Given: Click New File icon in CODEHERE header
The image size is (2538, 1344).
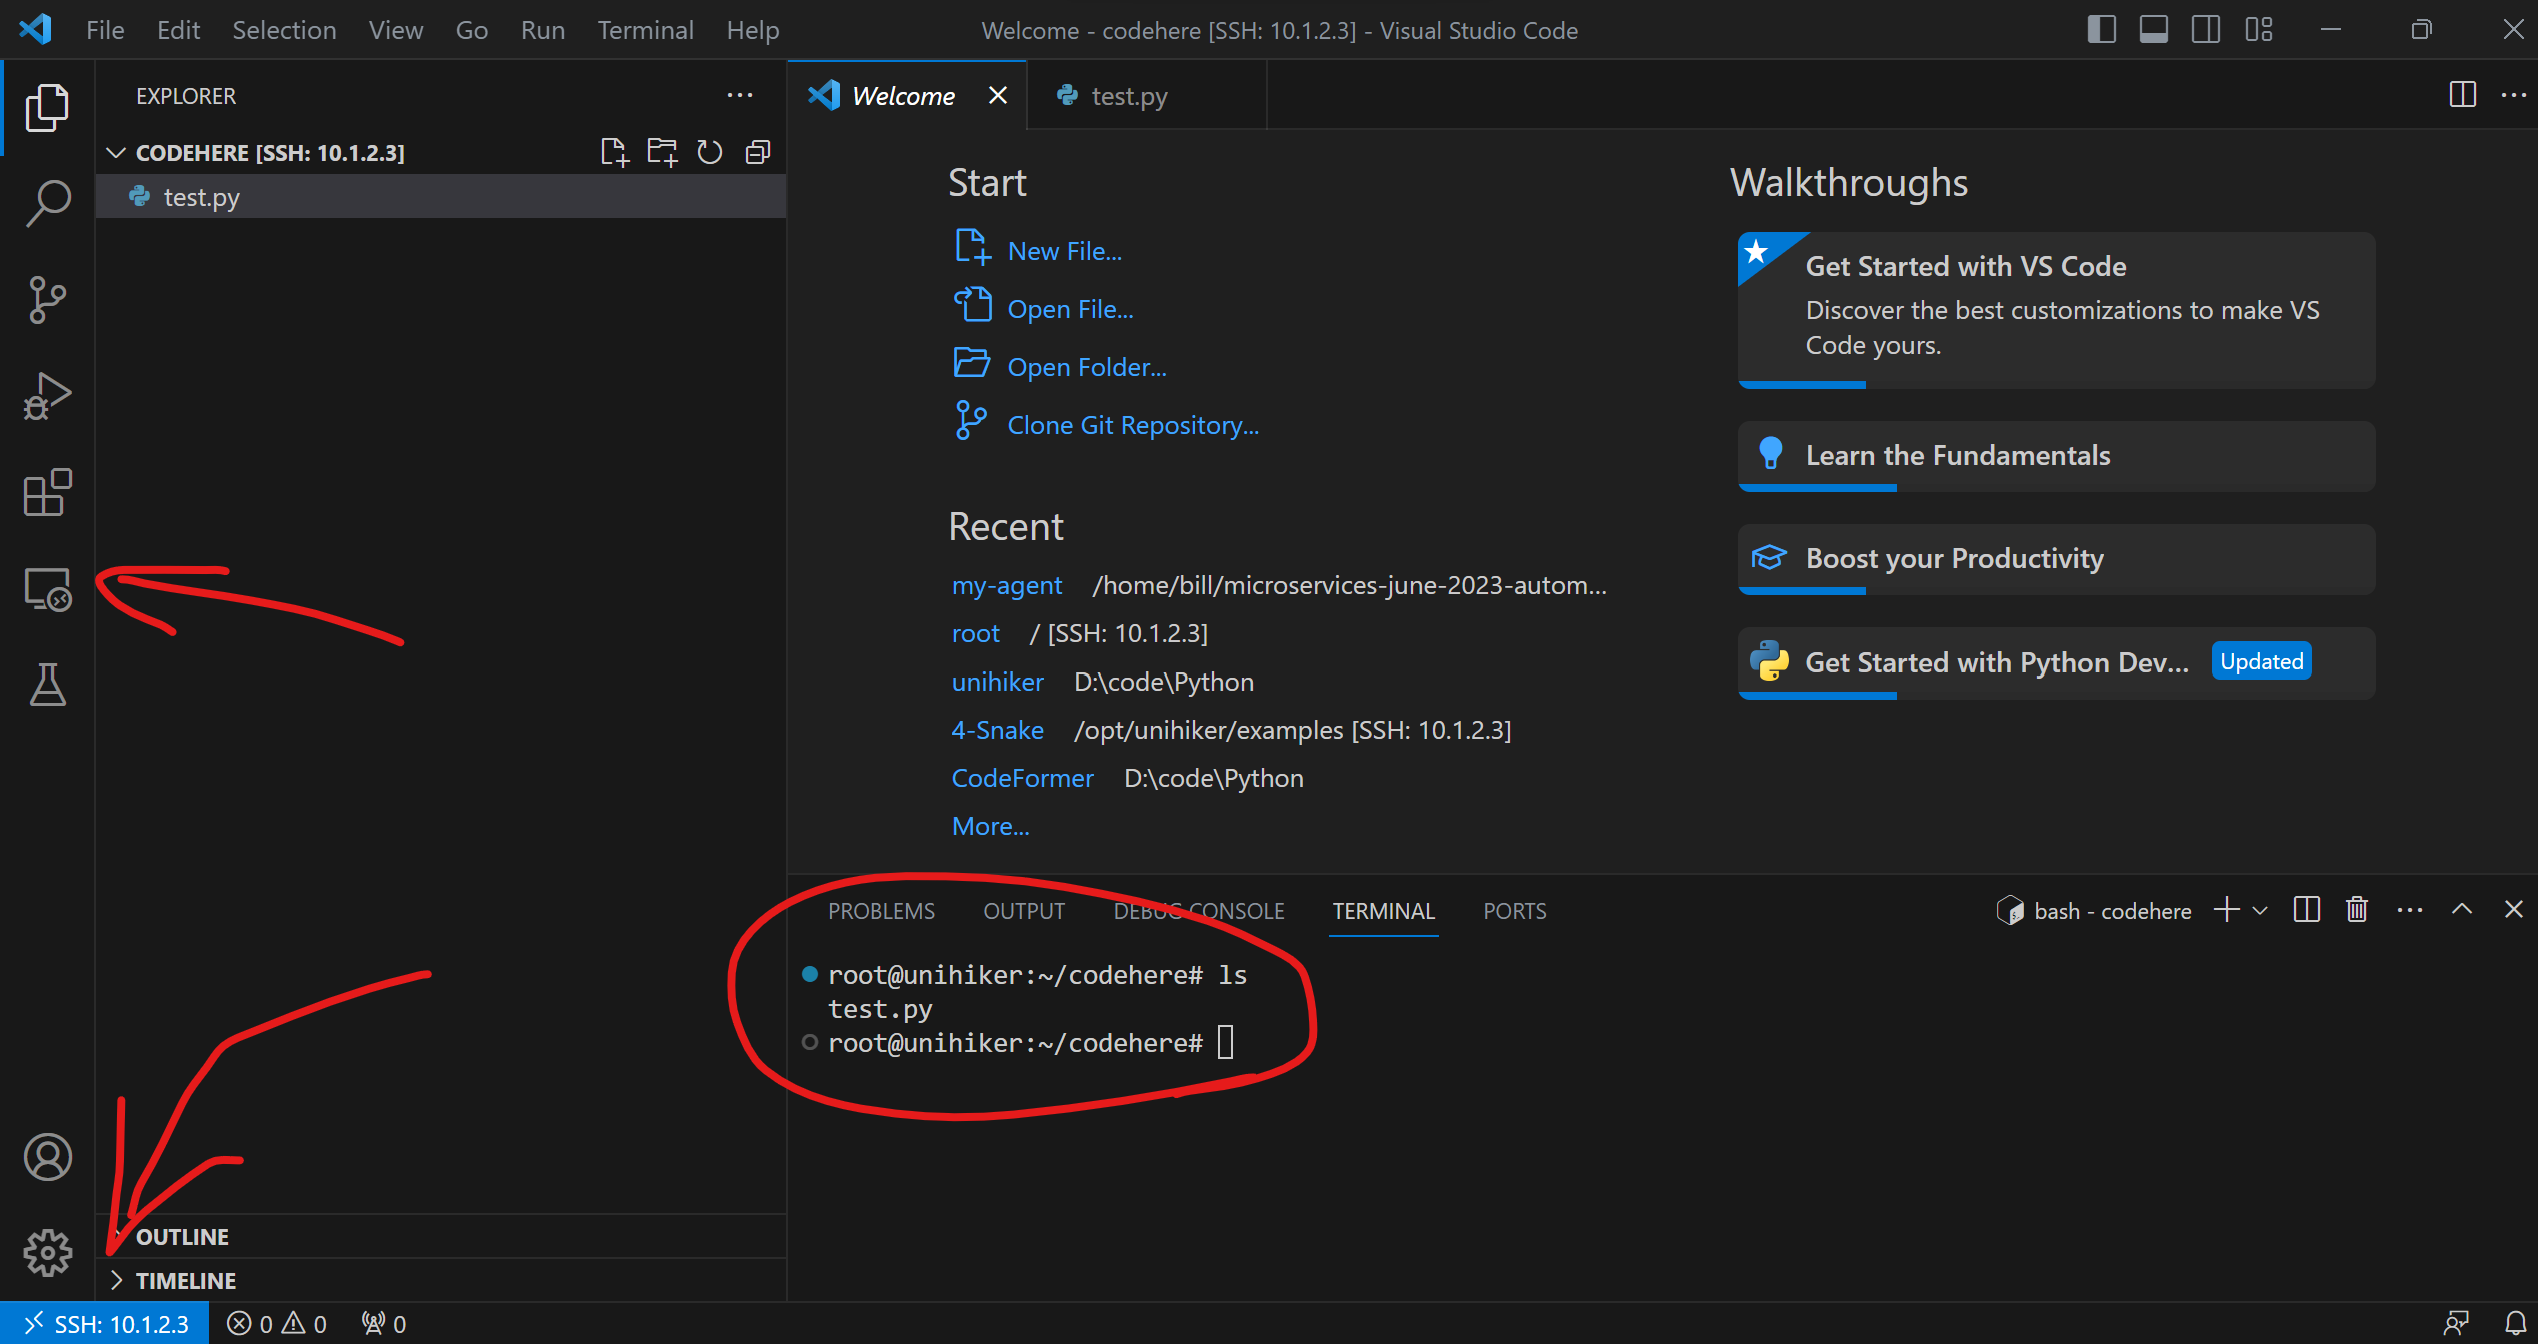Looking at the screenshot, I should coord(614,152).
